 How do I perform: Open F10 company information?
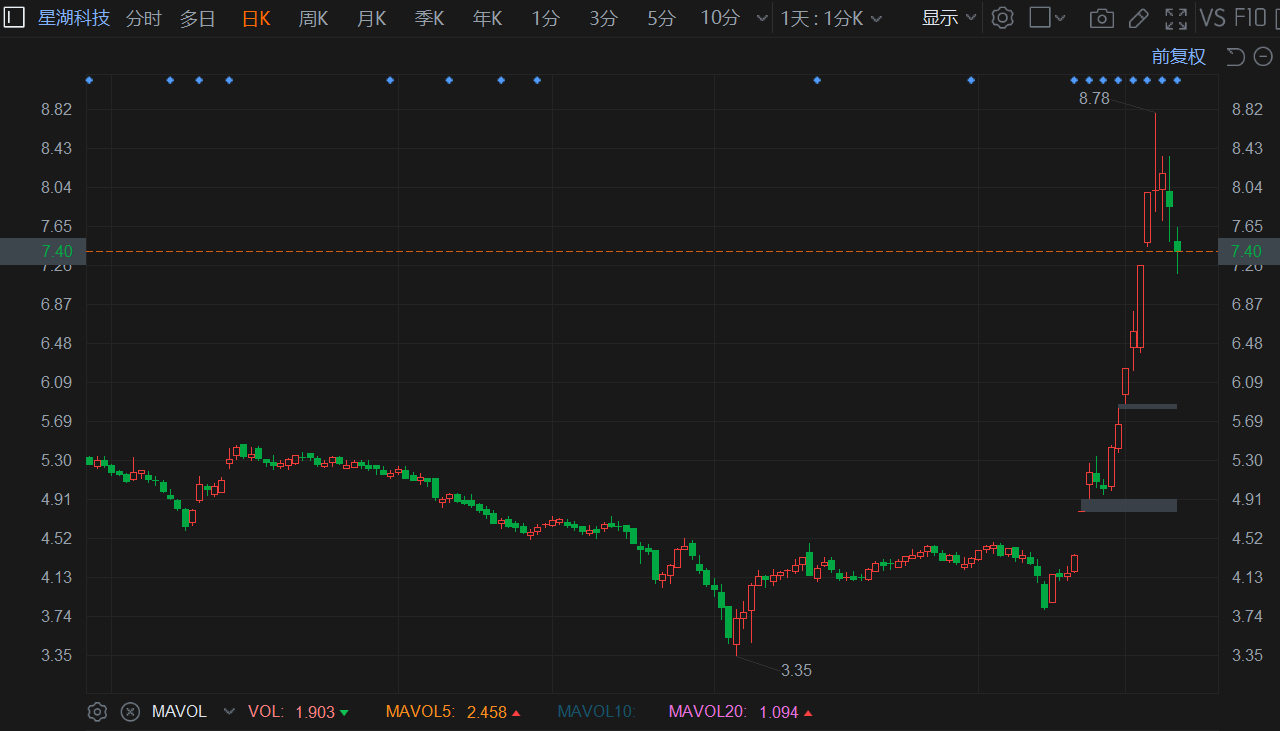point(1250,18)
